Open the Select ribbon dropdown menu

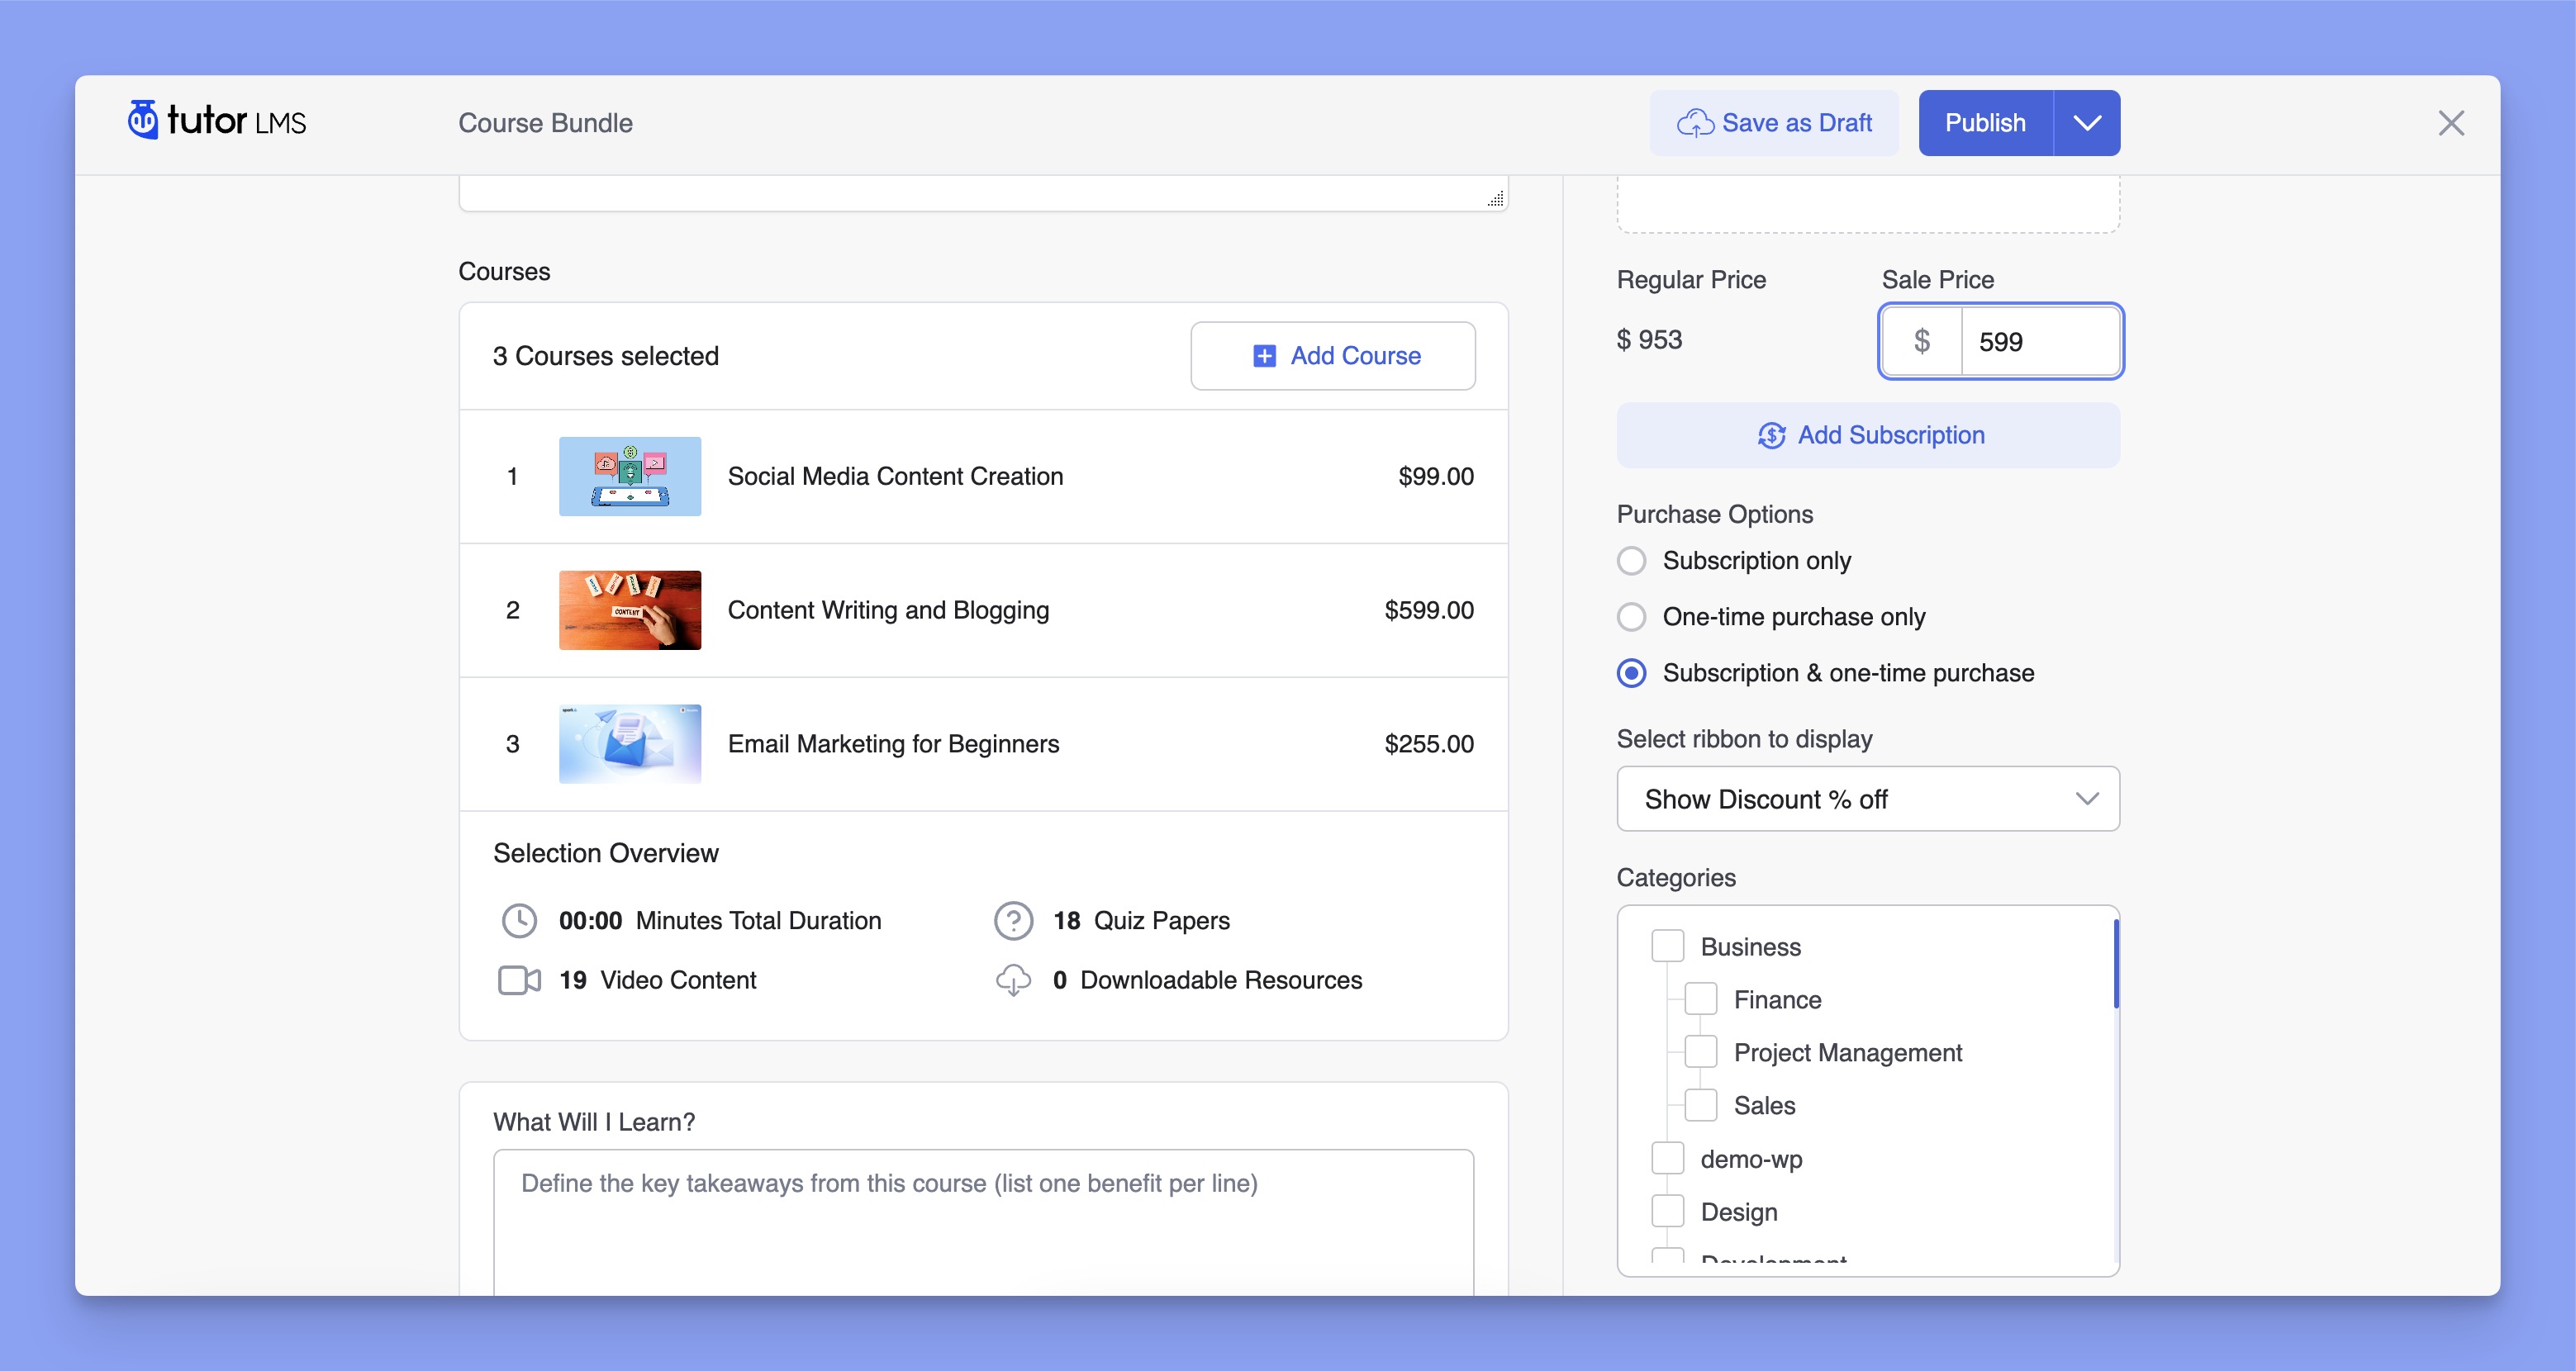click(x=1867, y=797)
